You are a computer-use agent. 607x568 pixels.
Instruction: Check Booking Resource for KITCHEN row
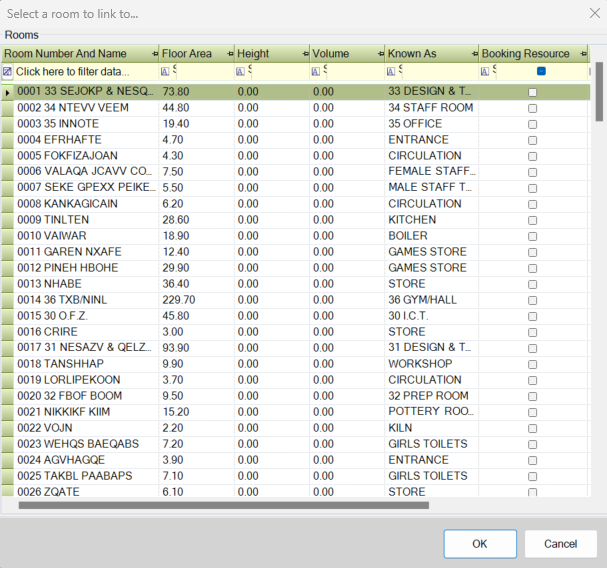pyautogui.click(x=532, y=220)
